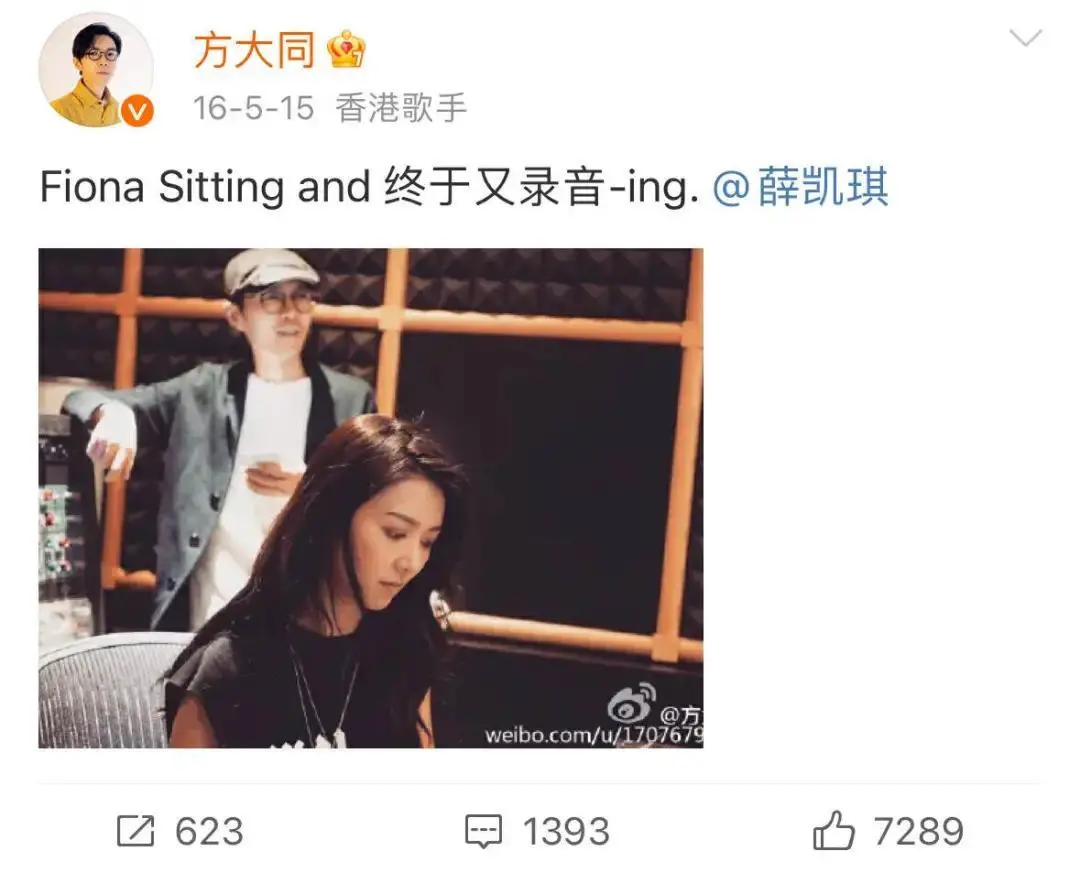This screenshot has width=1080, height=873.
Task: Click the 香港歌手 description text
Action: 401,108
